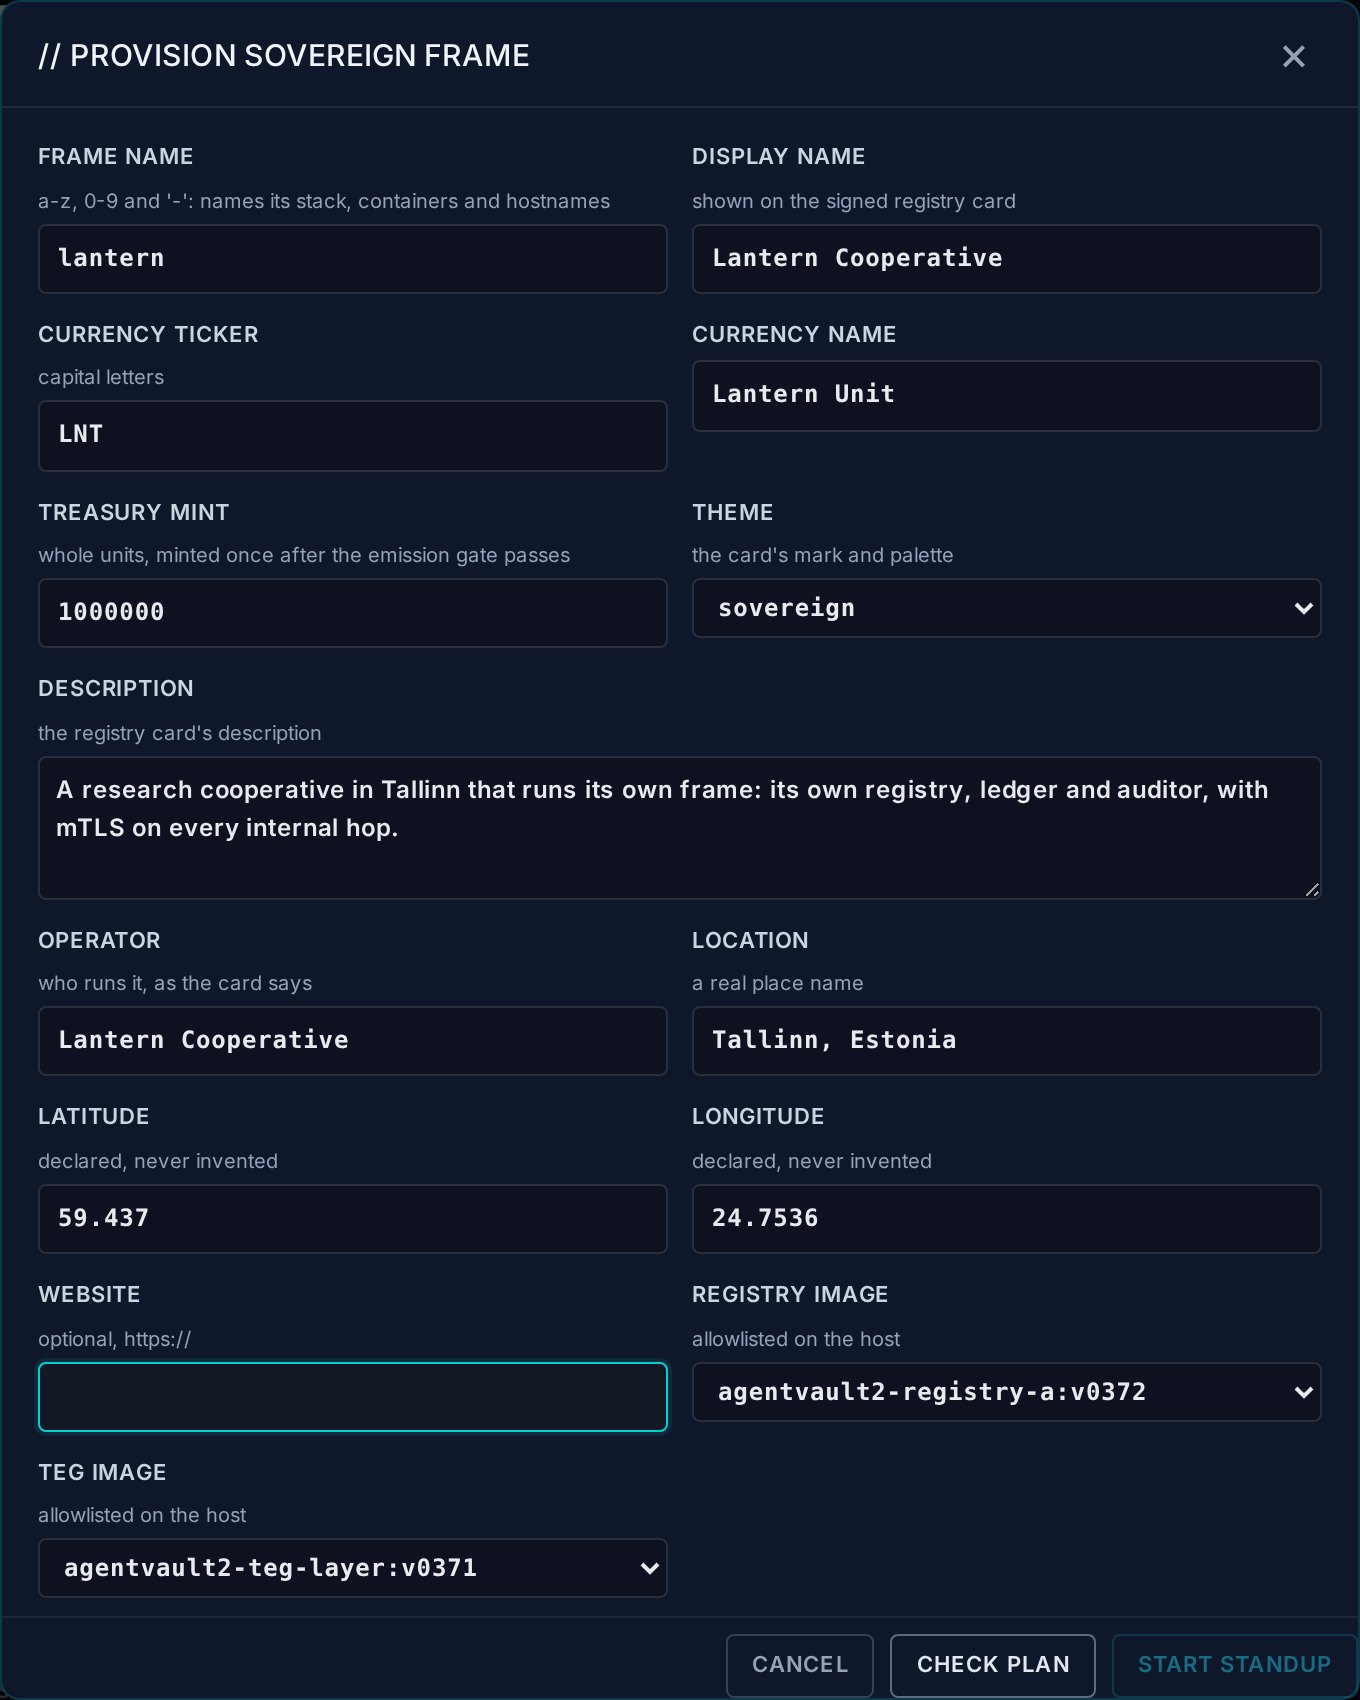Image resolution: width=1360 pixels, height=1700 pixels.
Task: Close the Provision Sovereign Frame dialog
Action: [x=1293, y=56]
